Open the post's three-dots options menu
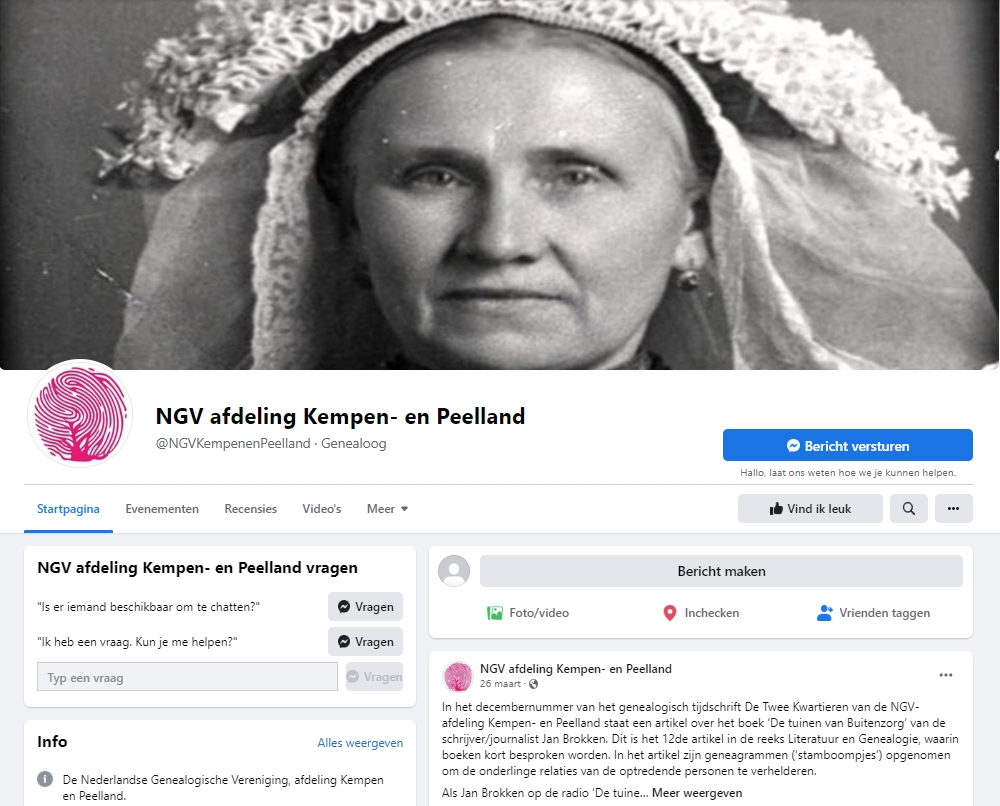This screenshot has height=806, width=1000. 946,675
